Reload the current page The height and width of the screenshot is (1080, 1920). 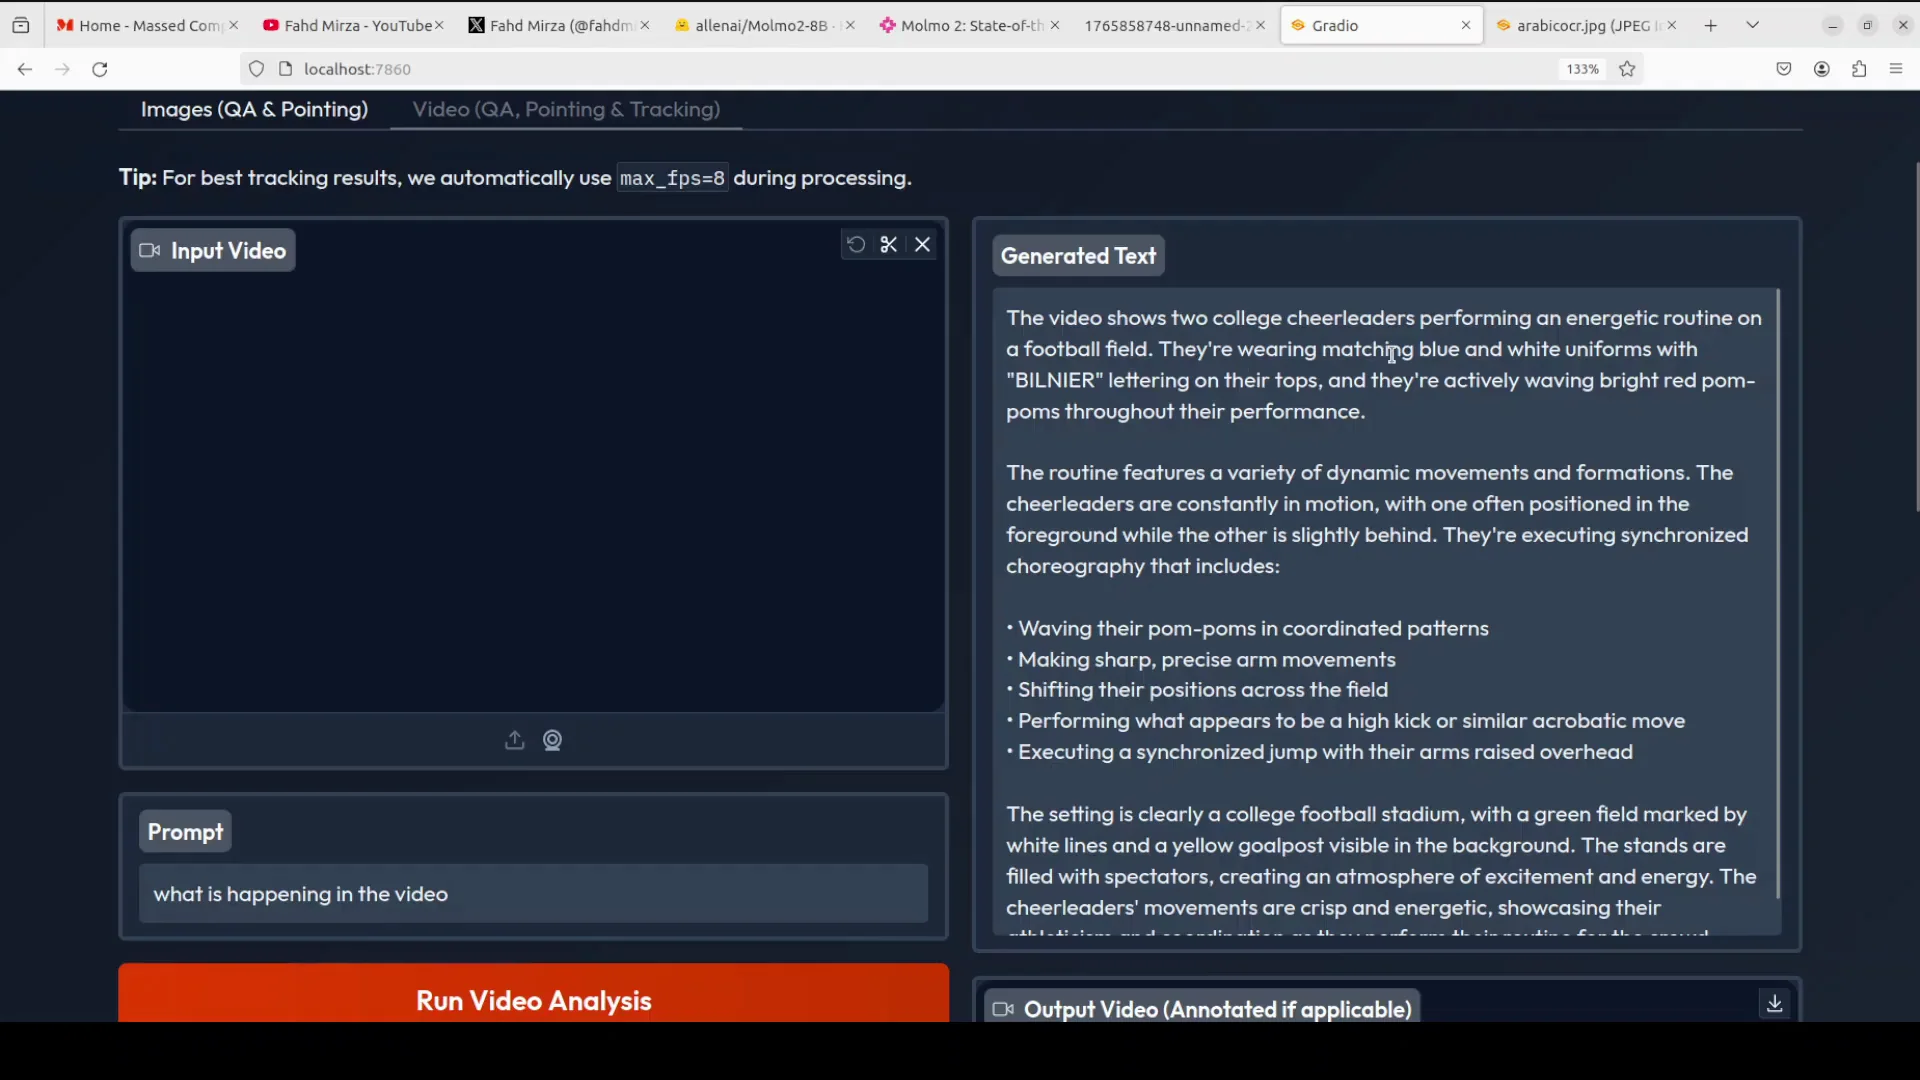(100, 69)
